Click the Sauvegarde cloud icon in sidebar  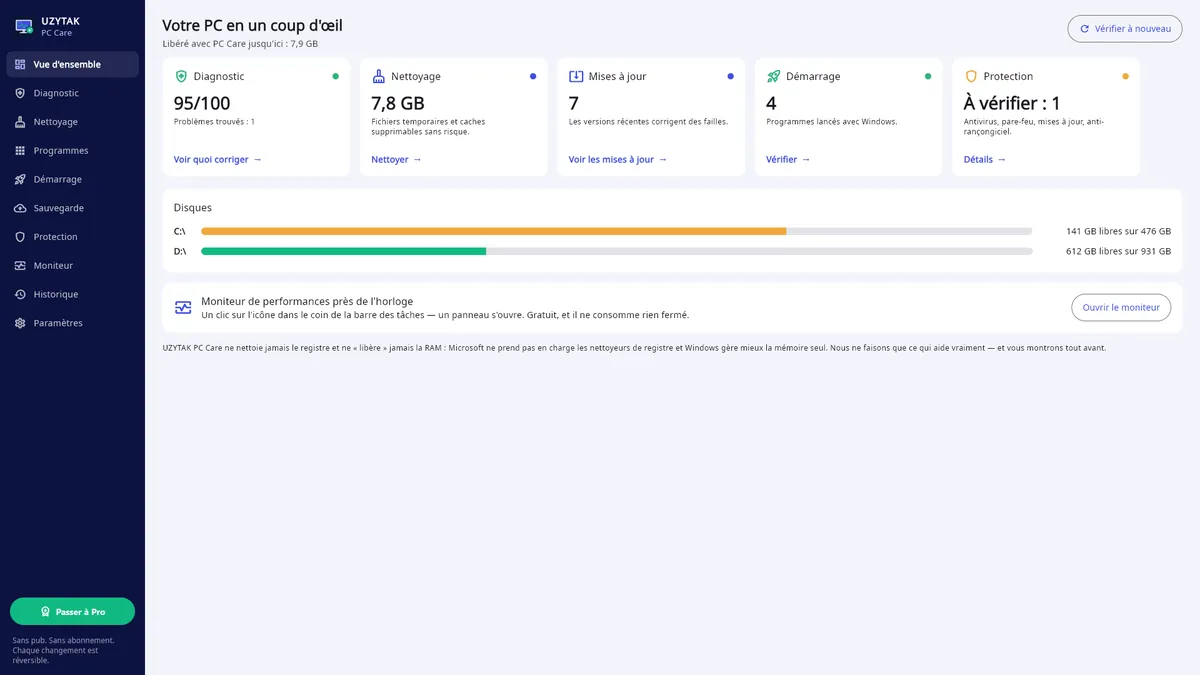(20, 208)
